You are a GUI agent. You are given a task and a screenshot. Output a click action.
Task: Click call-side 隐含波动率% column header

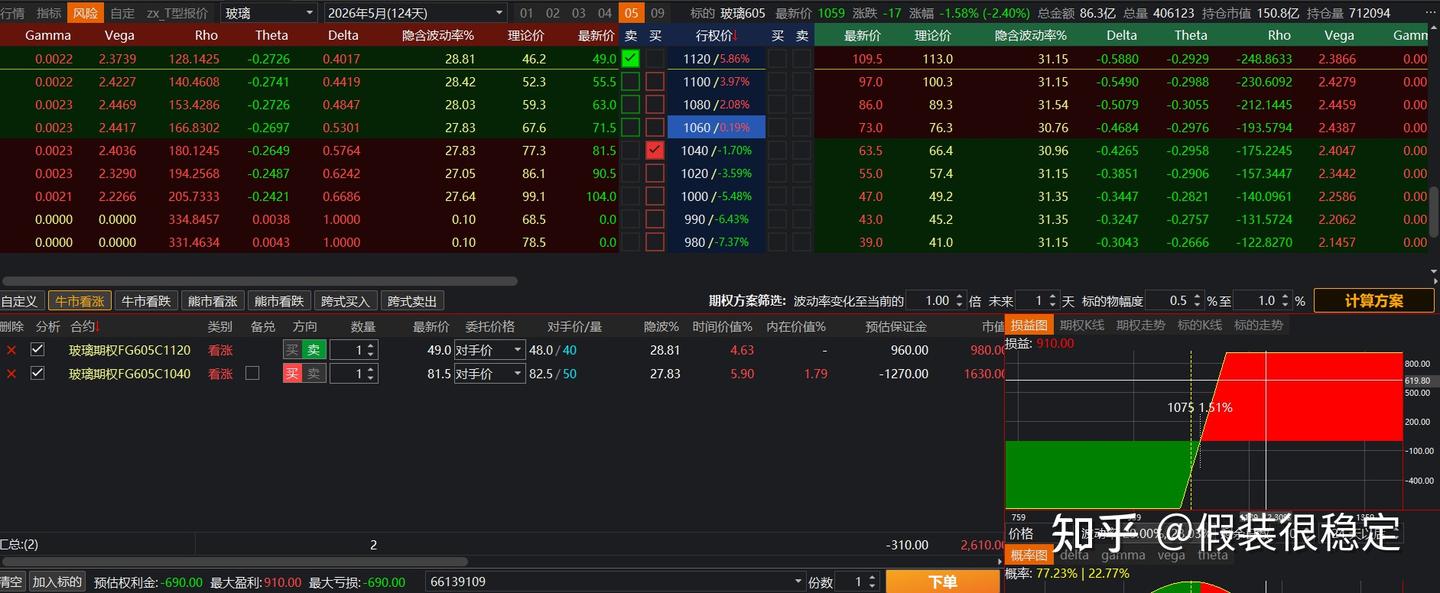[x=438, y=35]
